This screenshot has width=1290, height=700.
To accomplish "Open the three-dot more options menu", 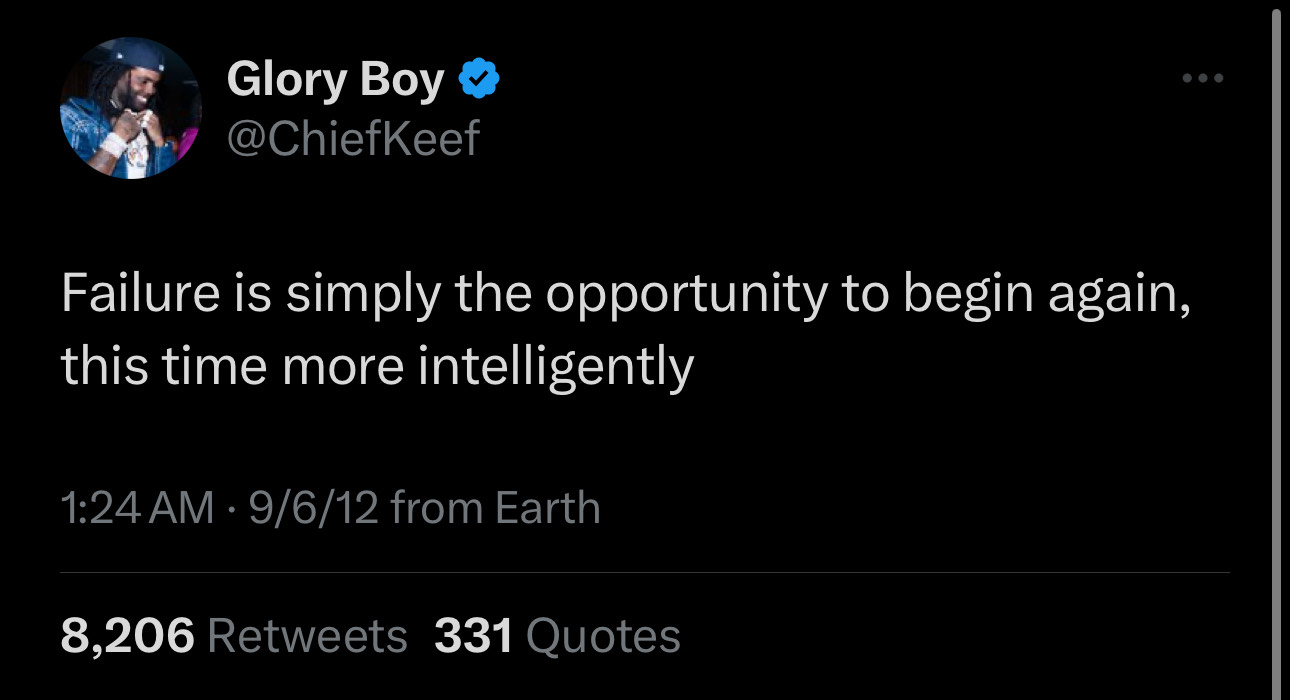I will 1202,78.
